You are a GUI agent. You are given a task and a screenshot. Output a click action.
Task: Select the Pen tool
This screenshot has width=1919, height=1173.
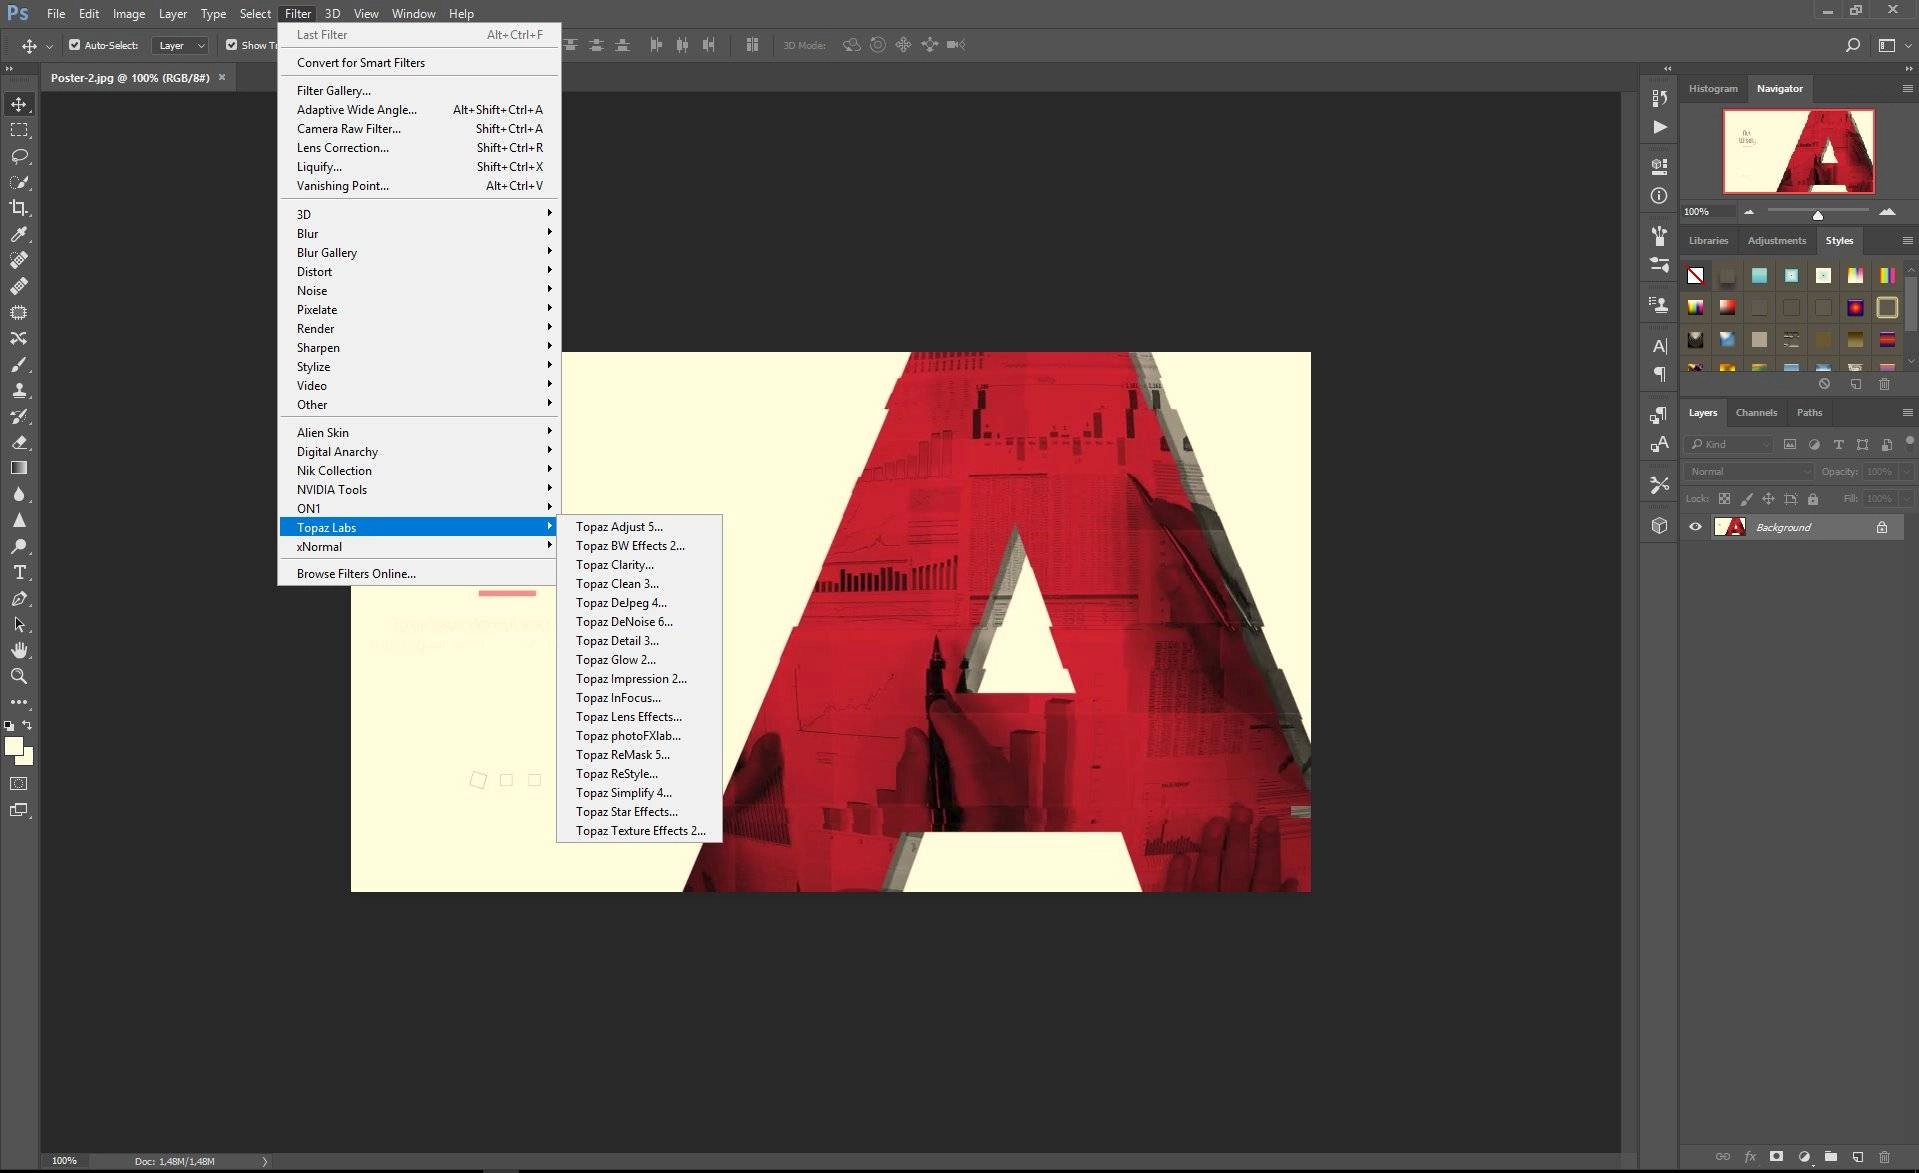tap(19, 598)
